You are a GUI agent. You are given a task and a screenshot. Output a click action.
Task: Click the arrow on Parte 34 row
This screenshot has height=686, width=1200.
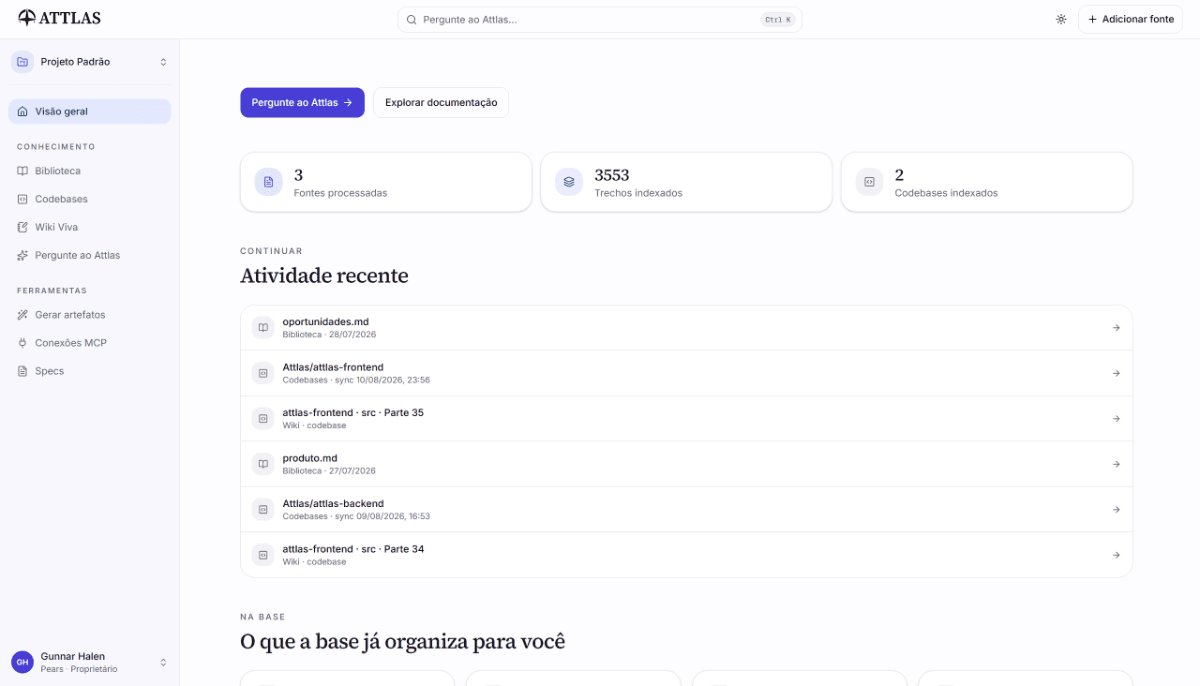(x=1116, y=555)
